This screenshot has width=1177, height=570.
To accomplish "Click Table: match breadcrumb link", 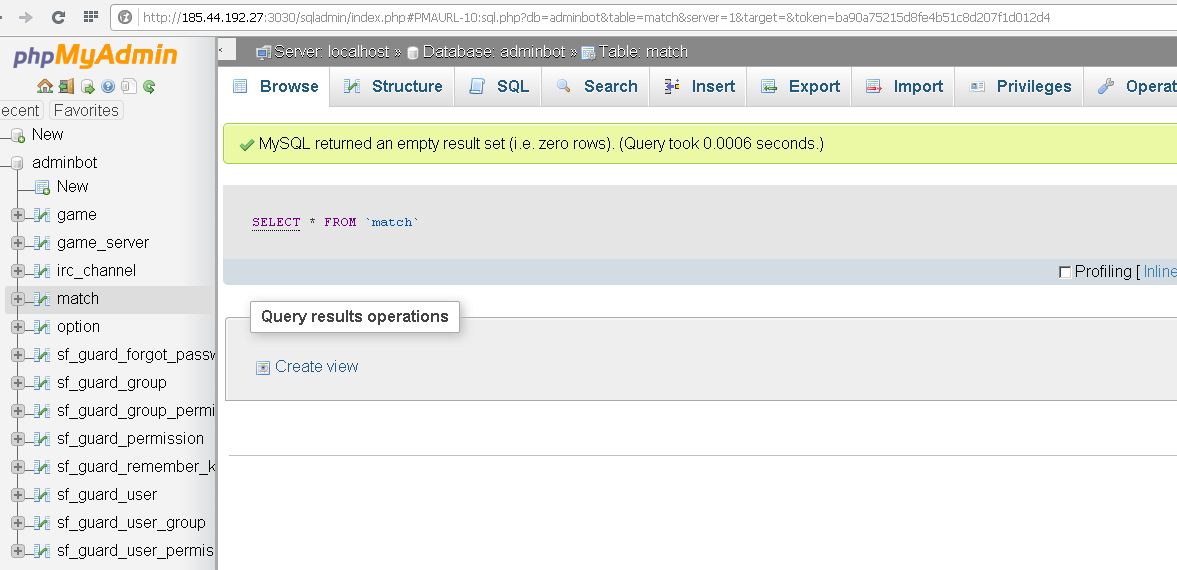I will point(643,52).
